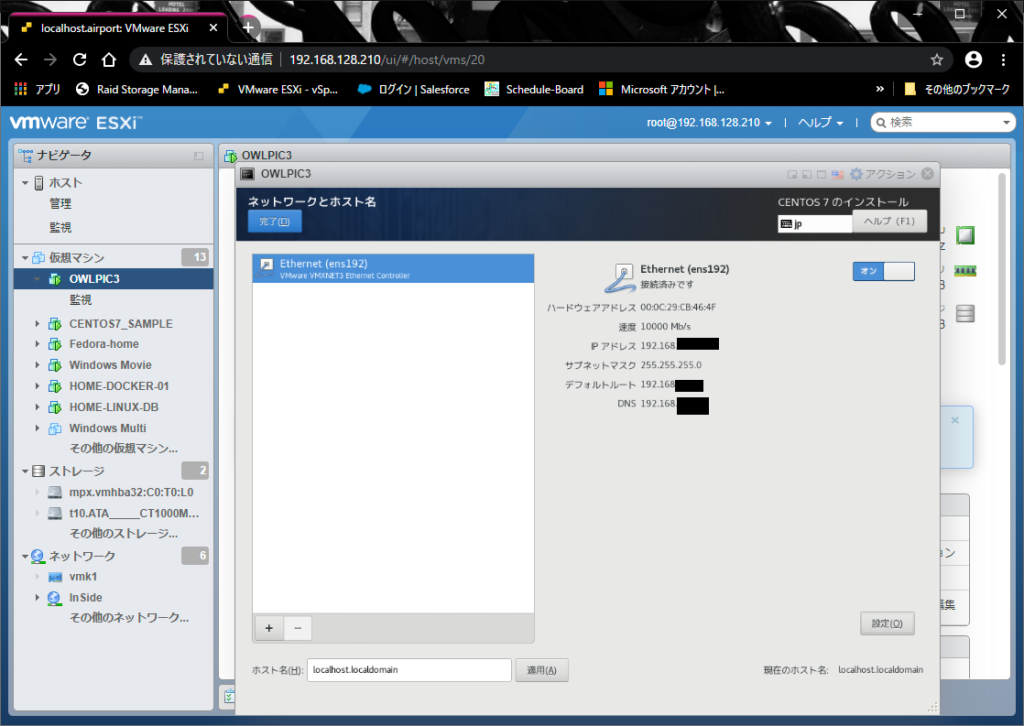Click the ESXi 検索 search box
The width and height of the screenshot is (1024, 726).
click(x=942, y=122)
